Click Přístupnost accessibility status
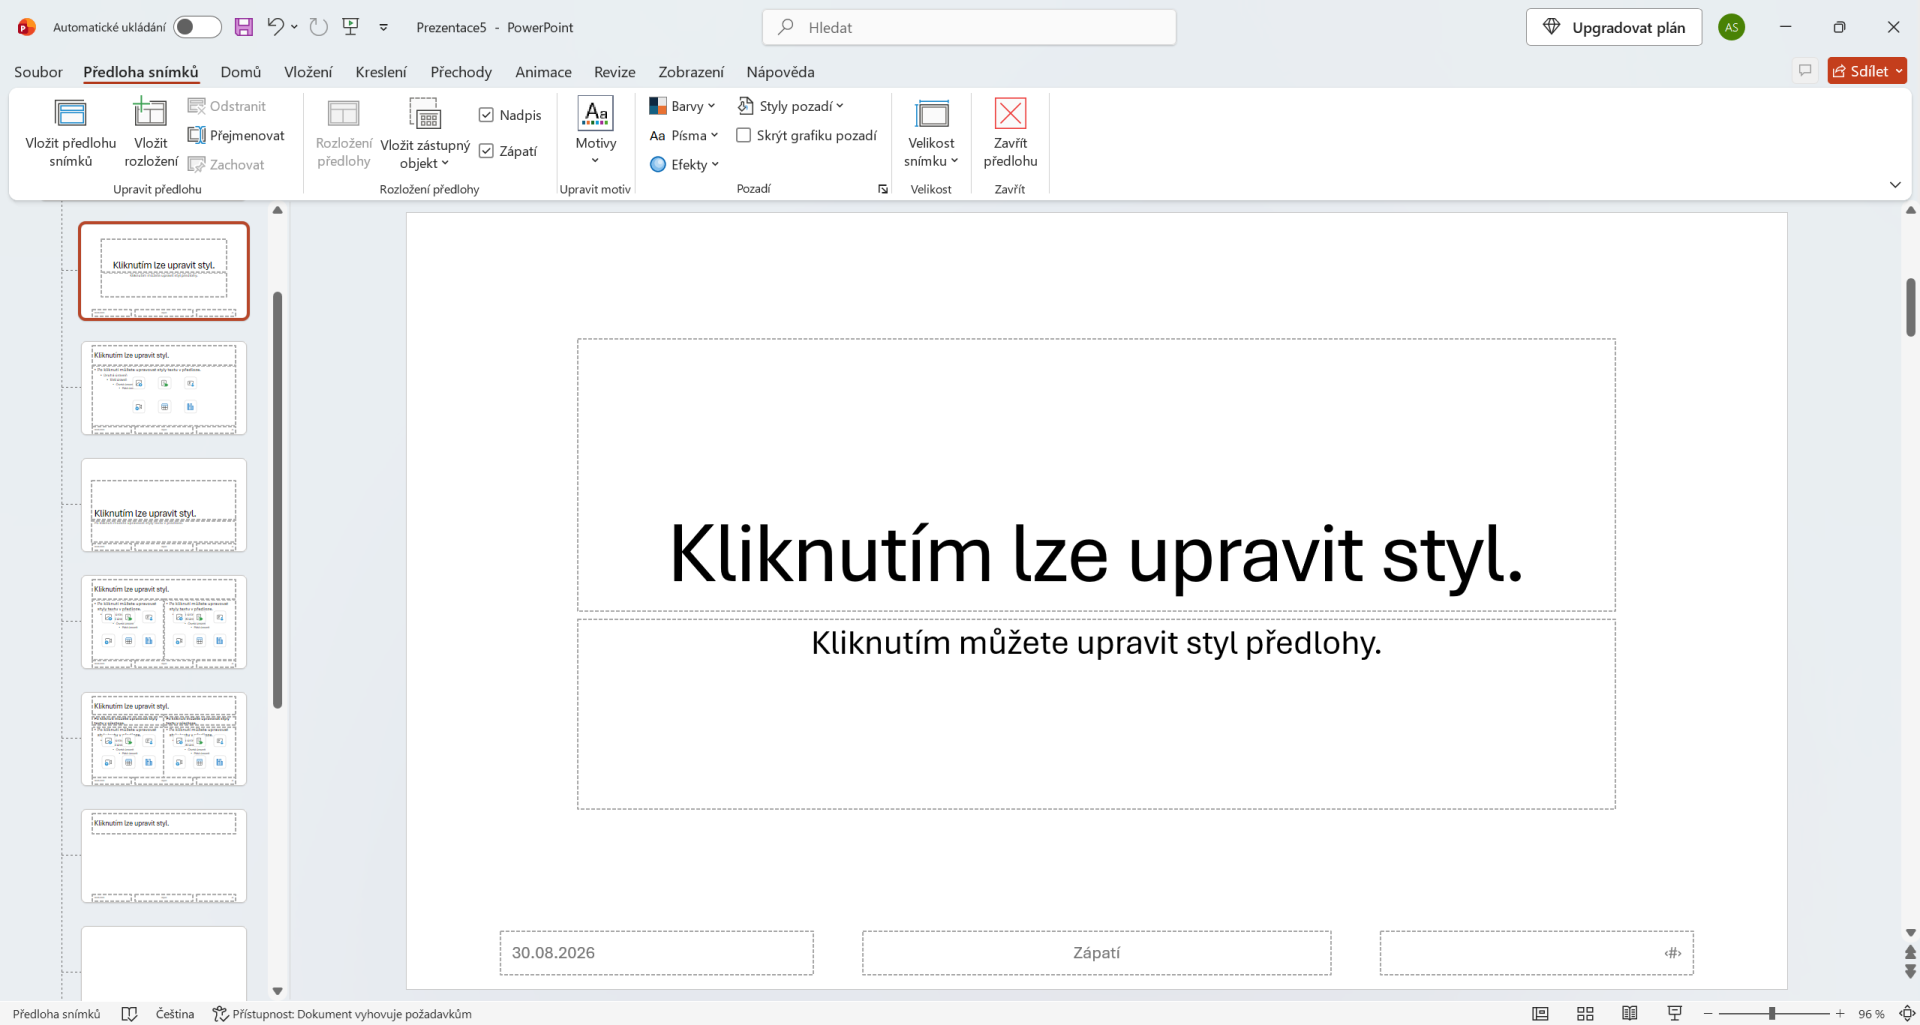1920x1025 pixels. (x=342, y=1014)
